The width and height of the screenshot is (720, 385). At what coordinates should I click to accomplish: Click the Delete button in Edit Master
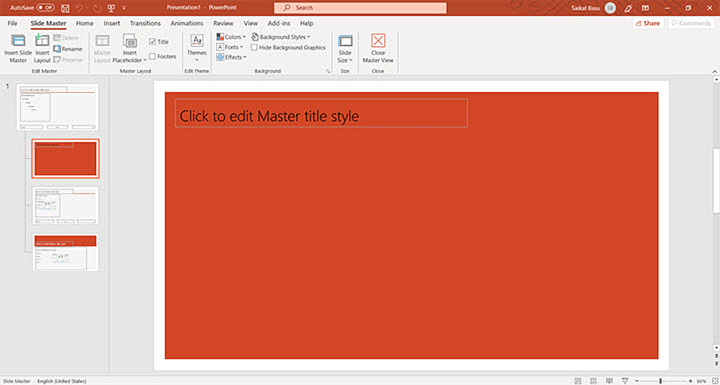point(67,38)
